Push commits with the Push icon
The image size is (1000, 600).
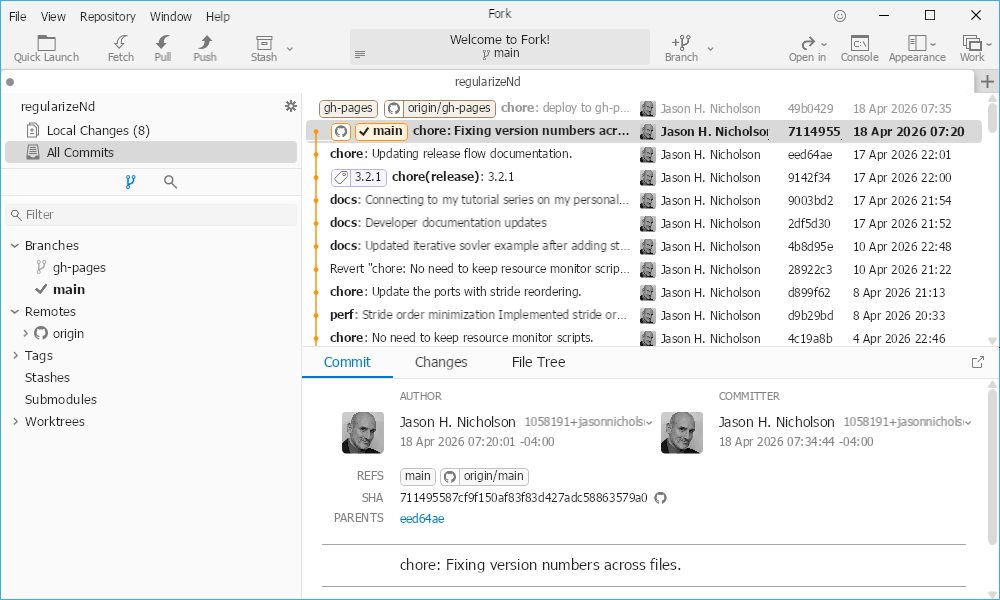[205, 43]
